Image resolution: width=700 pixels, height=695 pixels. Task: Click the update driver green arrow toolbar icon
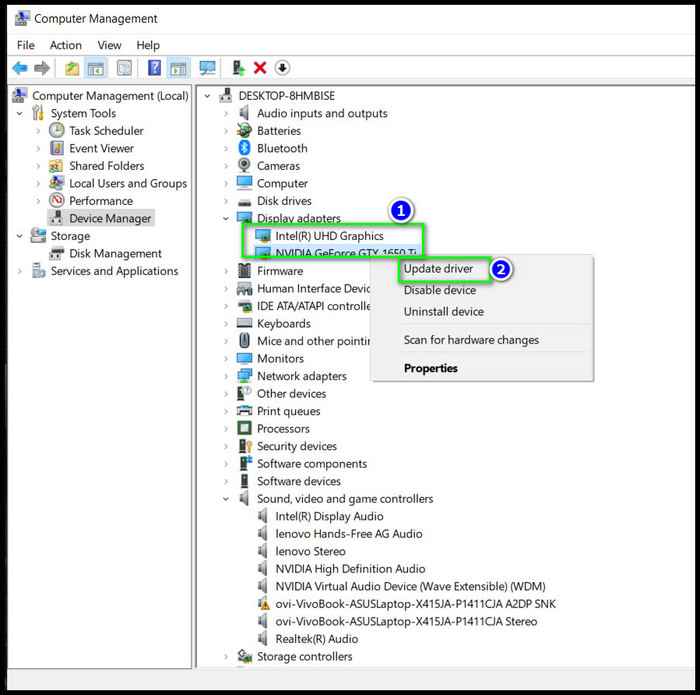pos(238,68)
